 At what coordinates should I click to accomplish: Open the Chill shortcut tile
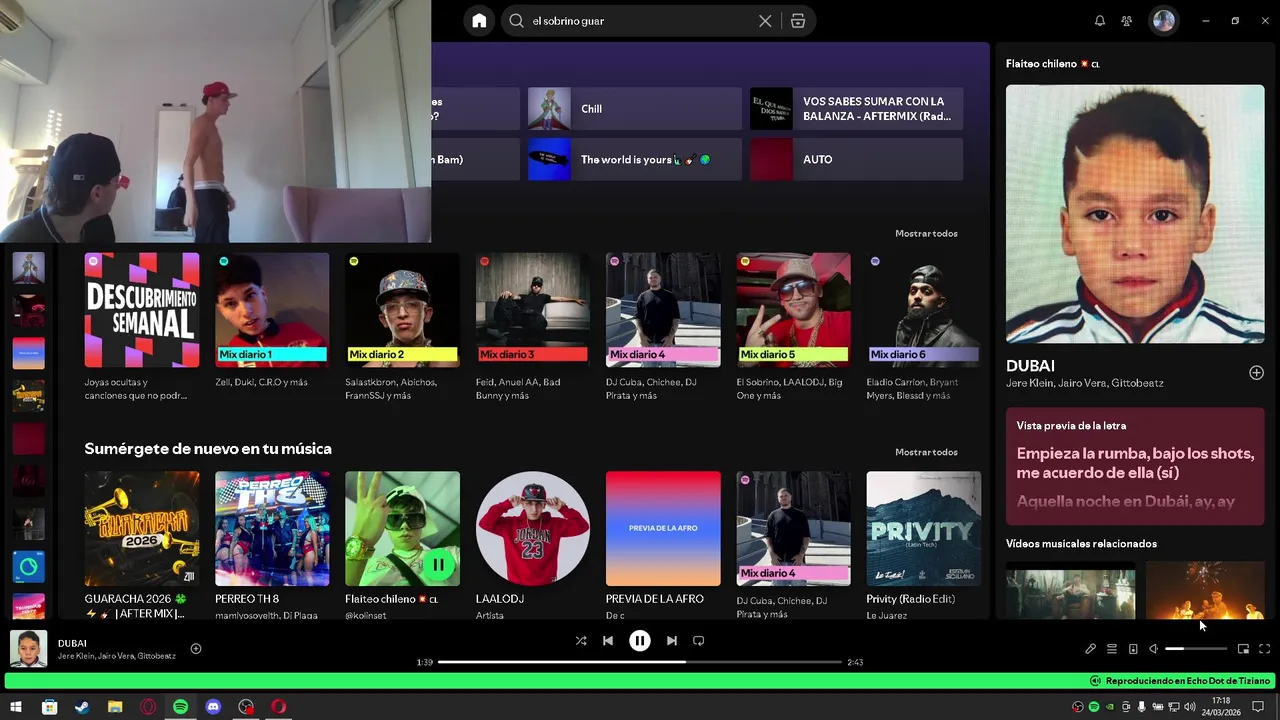tap(635, 109)
